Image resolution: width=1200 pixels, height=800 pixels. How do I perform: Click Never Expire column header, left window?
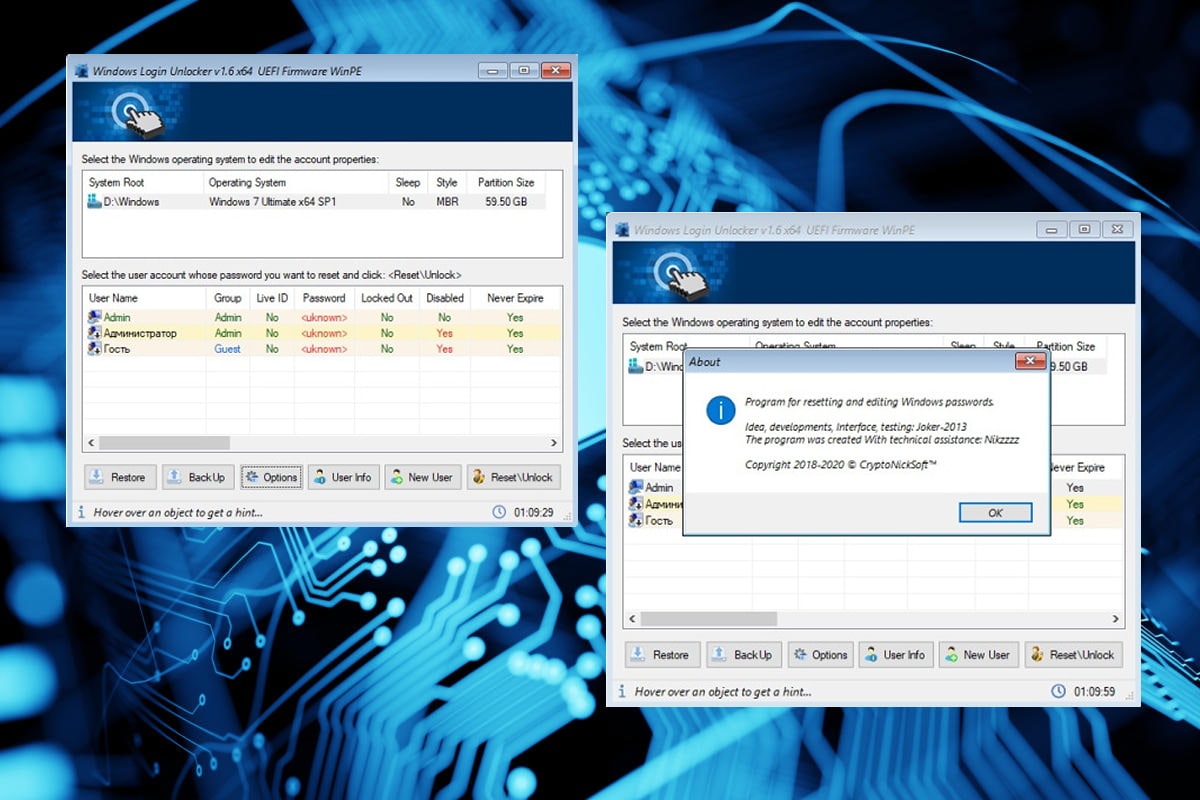click(x=515, y=298)
